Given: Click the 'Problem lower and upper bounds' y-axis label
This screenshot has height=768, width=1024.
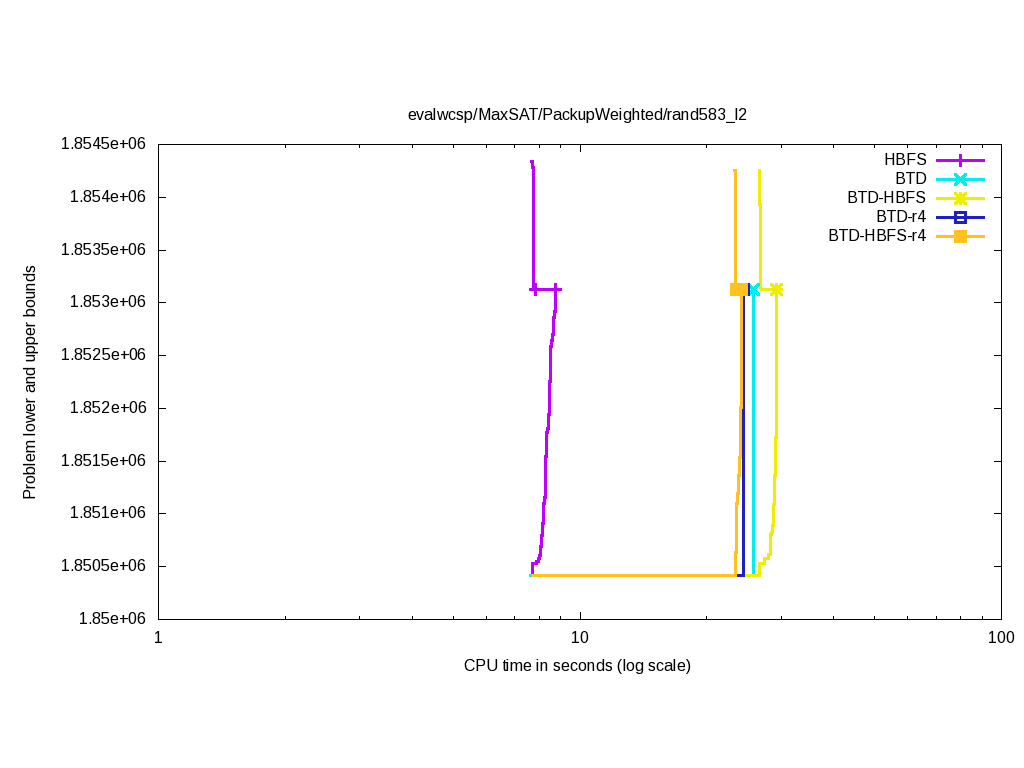Looking at the screenshot, I should point(30,382).
